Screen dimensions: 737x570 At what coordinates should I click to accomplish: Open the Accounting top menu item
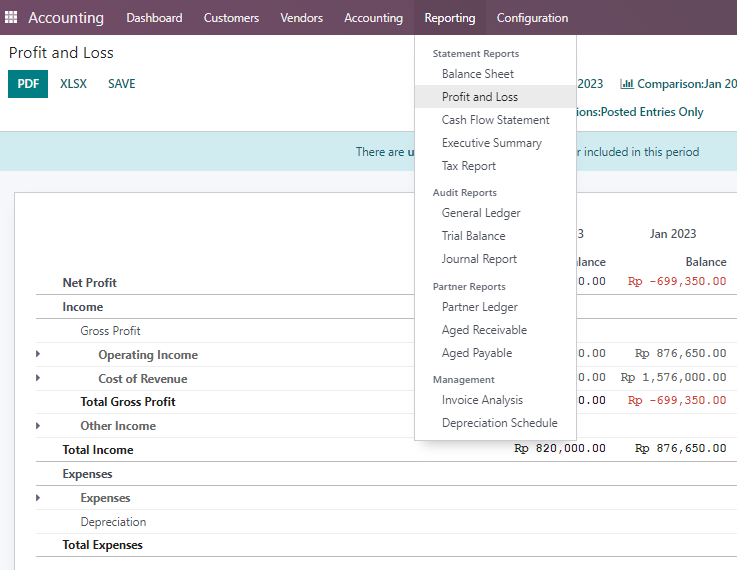374,18
